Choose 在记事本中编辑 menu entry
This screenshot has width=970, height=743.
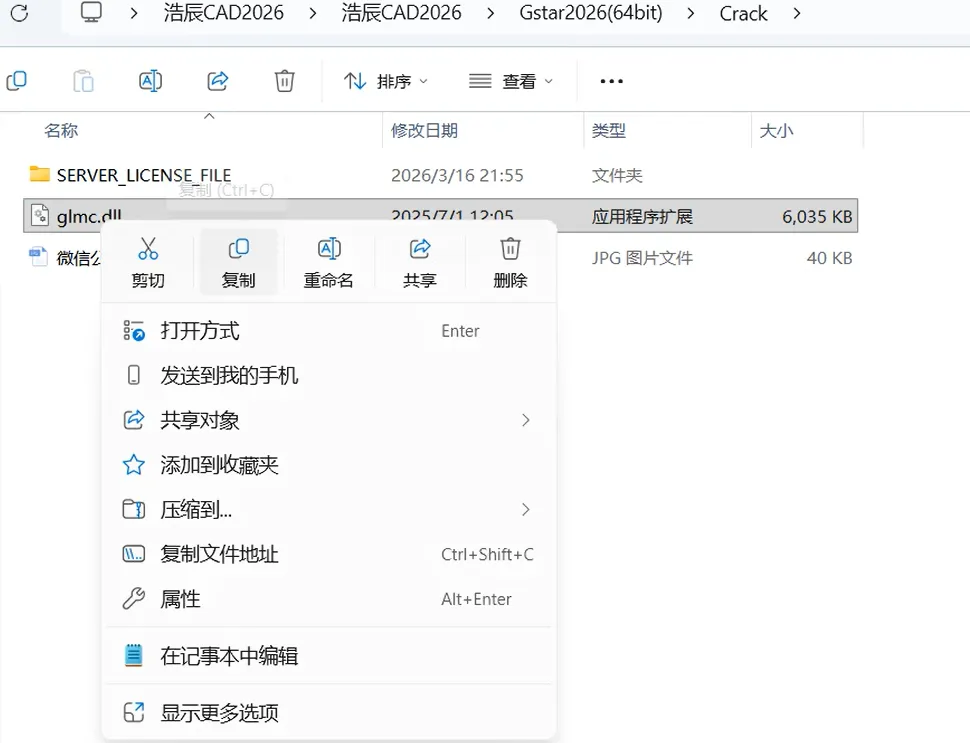coord(328,655)
